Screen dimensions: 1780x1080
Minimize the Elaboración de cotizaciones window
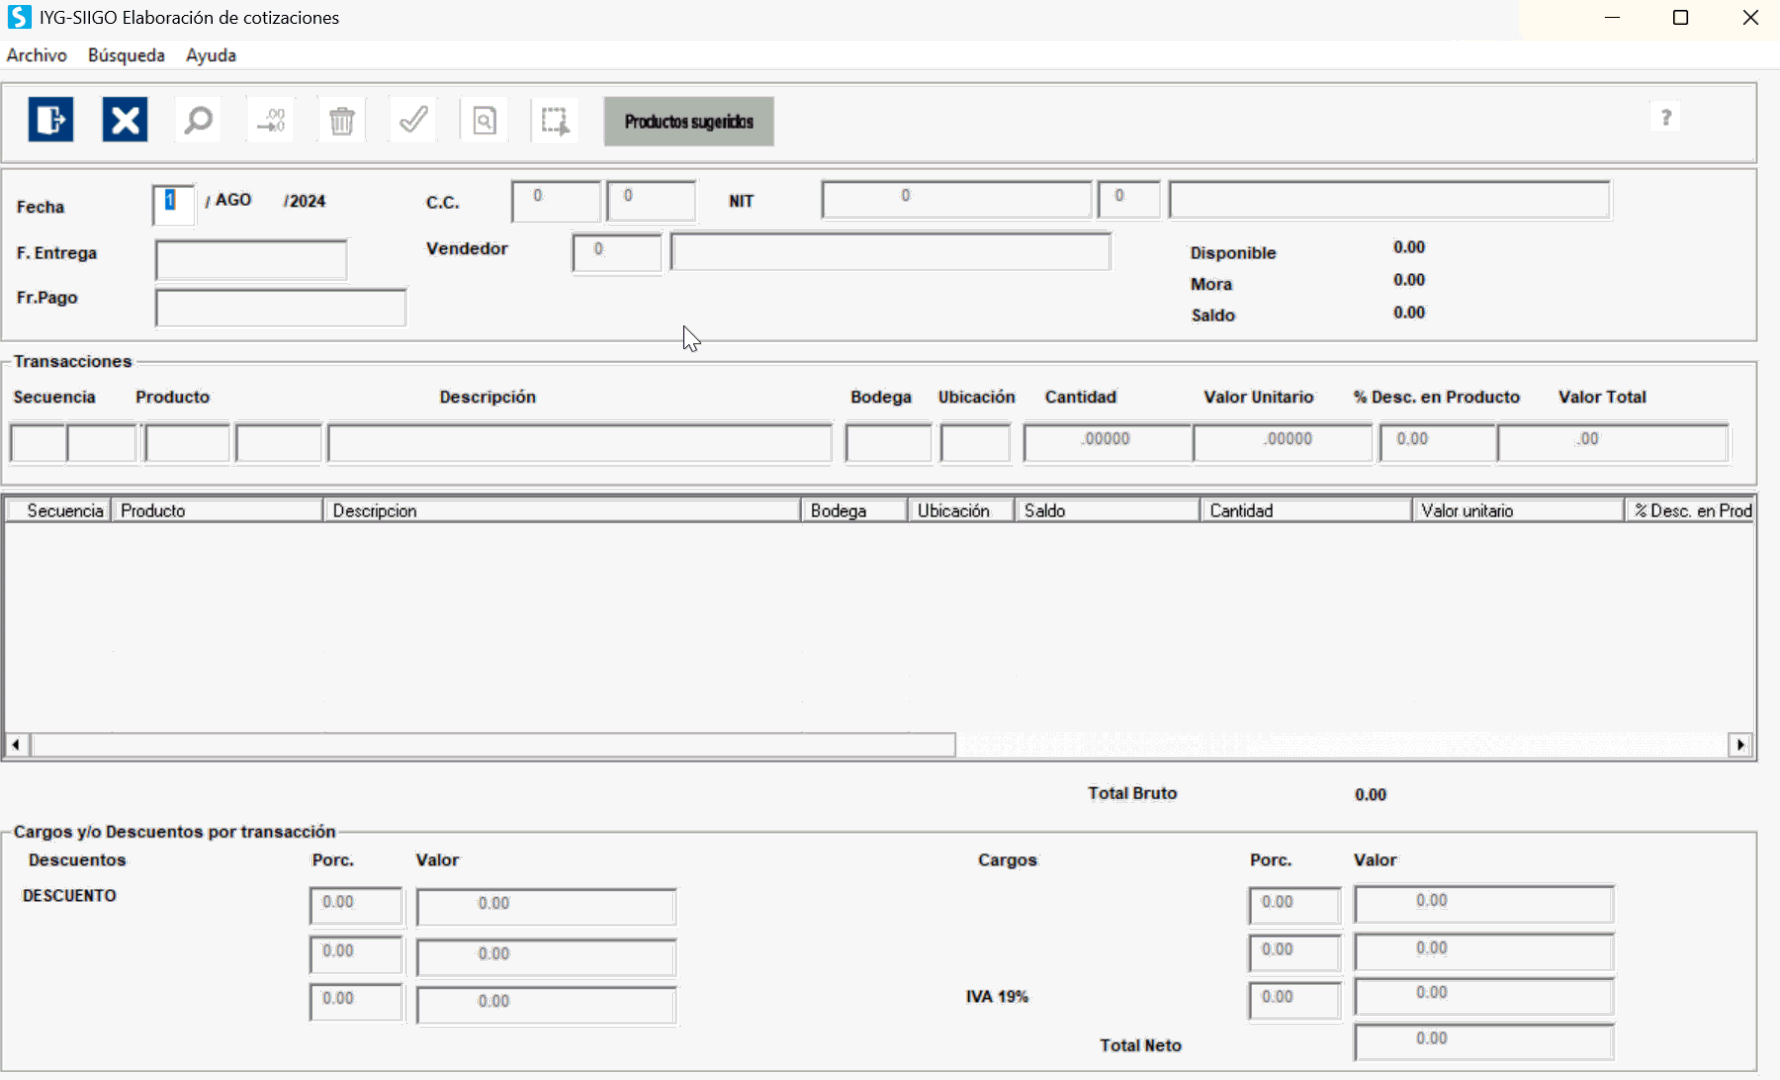1612,18
